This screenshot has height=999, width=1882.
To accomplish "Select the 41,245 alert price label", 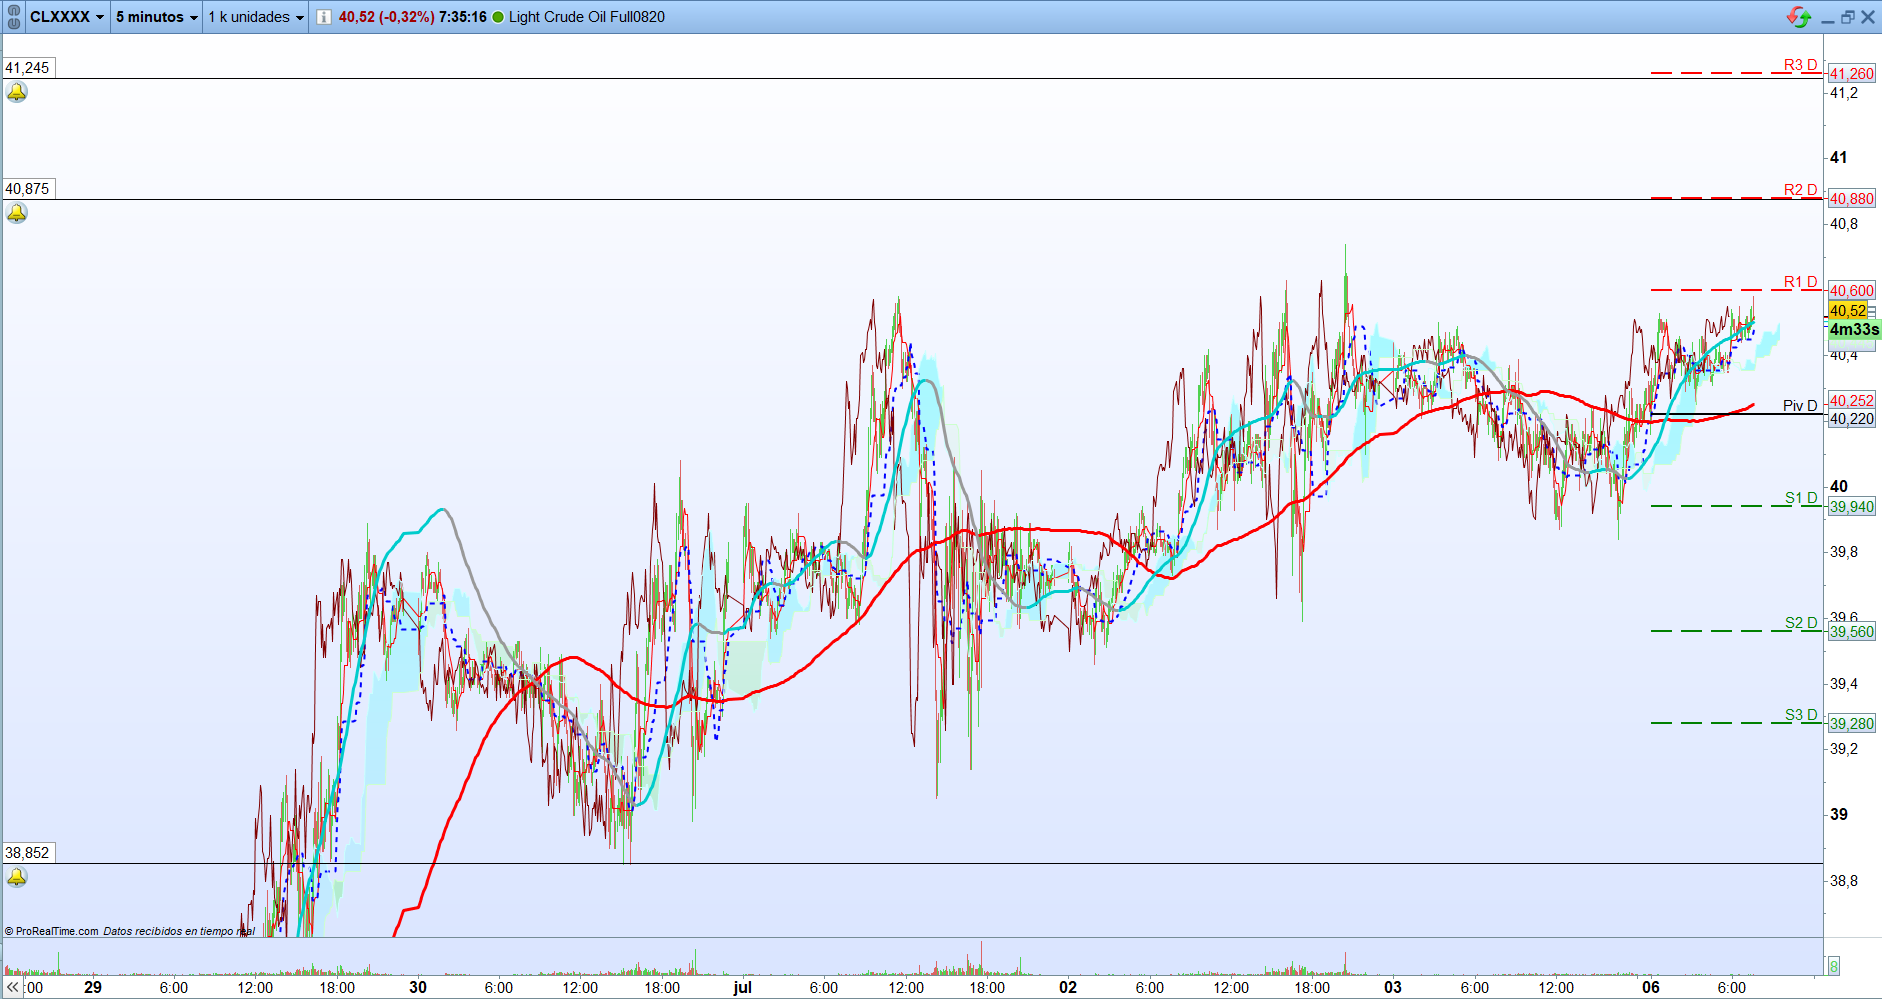I will click(x=28, y=68).
